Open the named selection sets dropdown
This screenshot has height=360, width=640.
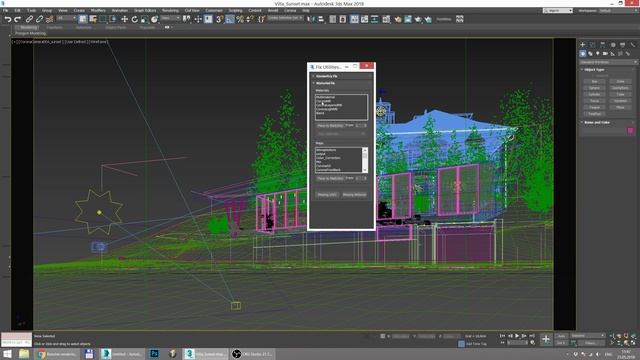[x=285, y=18]
